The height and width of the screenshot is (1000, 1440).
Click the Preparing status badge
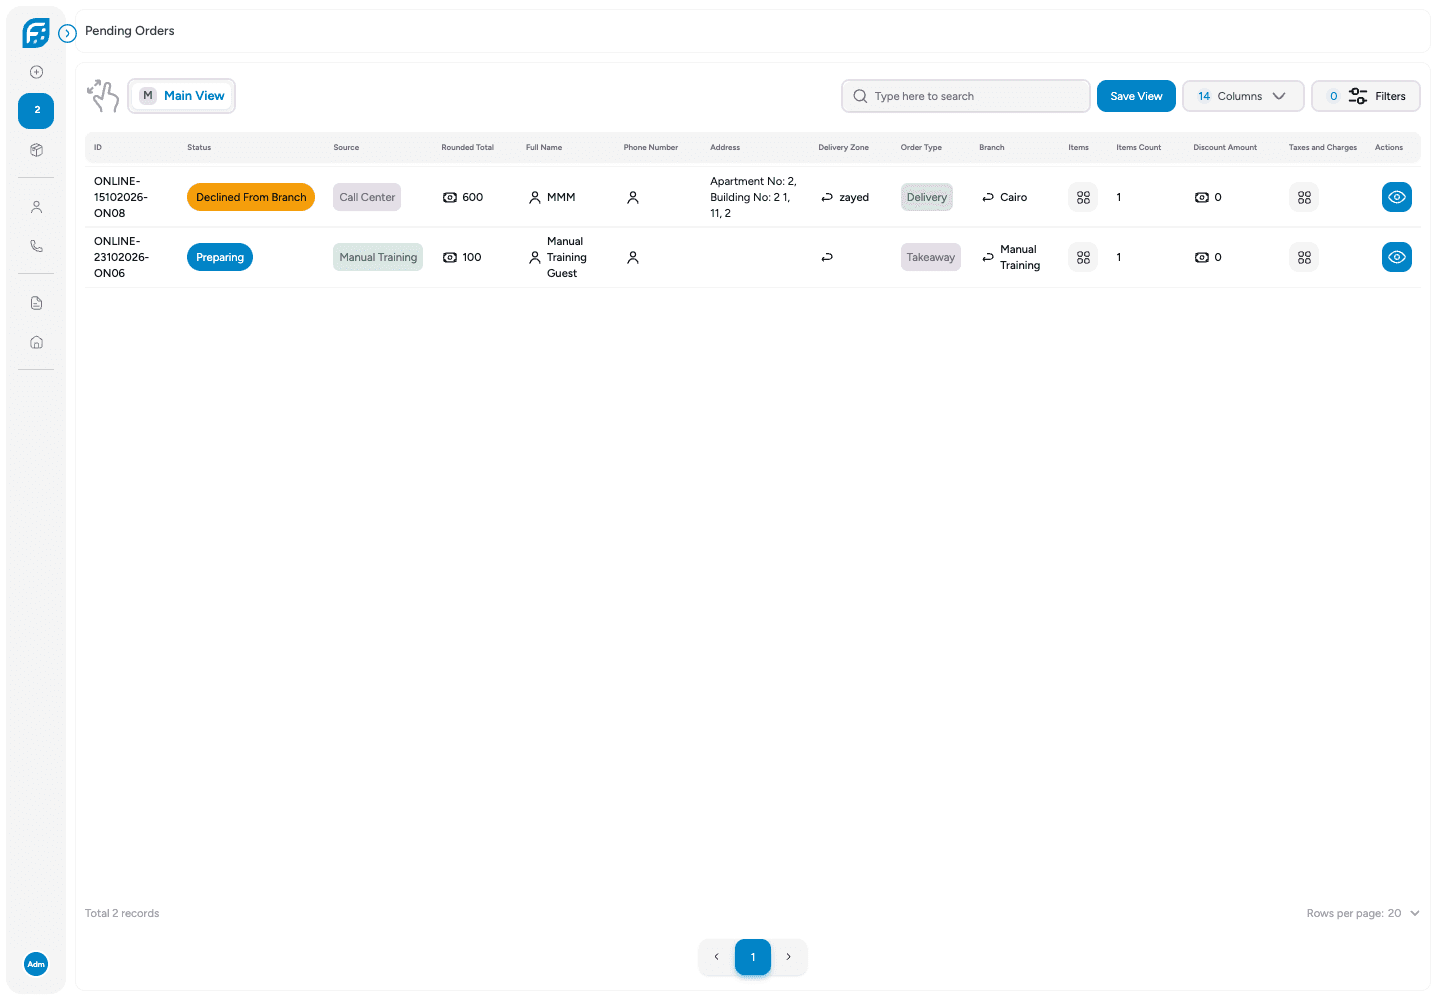(x=220, y=257)
